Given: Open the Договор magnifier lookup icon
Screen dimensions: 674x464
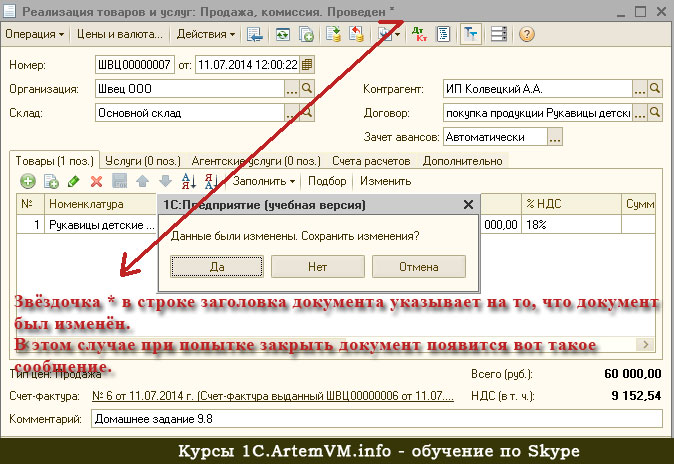Looking at the screenshot, I should click(x=655, y=113).
